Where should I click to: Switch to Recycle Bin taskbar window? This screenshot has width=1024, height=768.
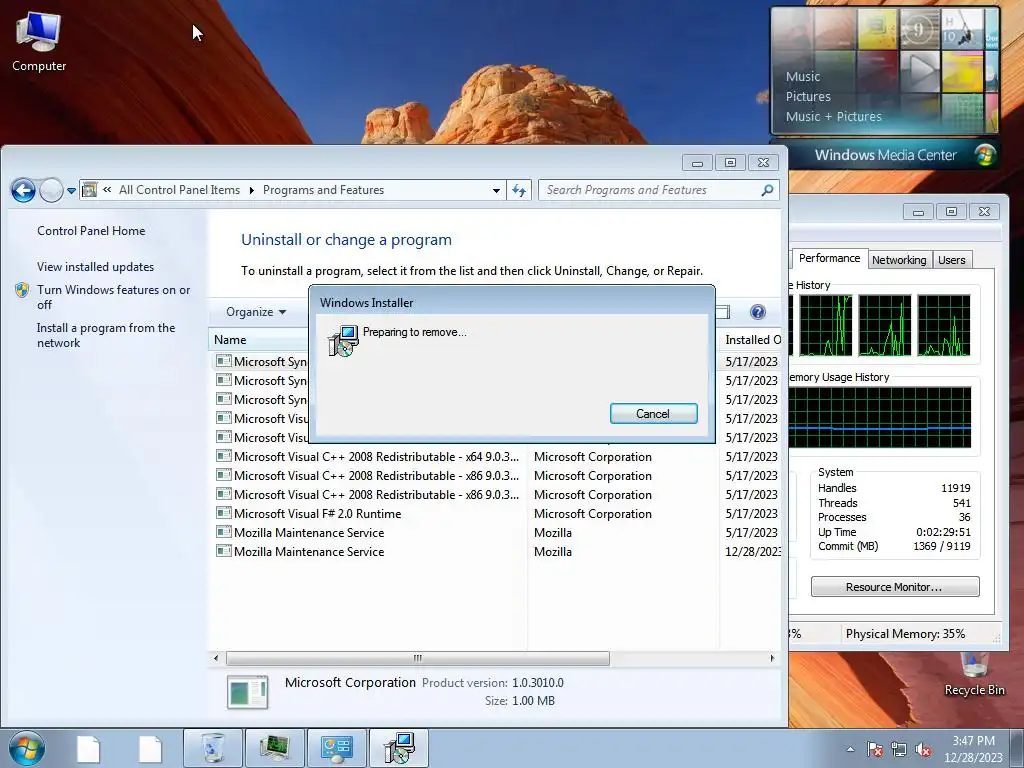213,748
